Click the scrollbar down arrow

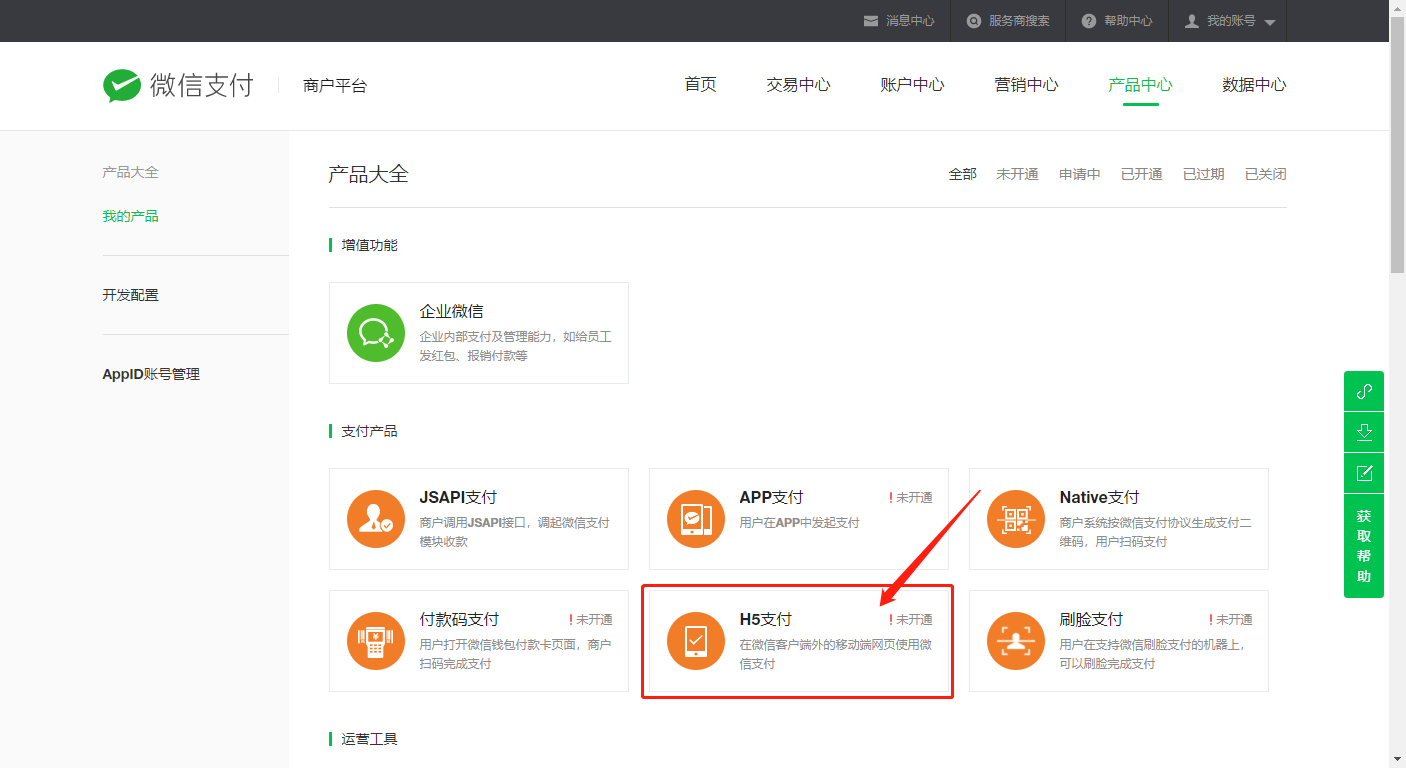[1398, 759]
